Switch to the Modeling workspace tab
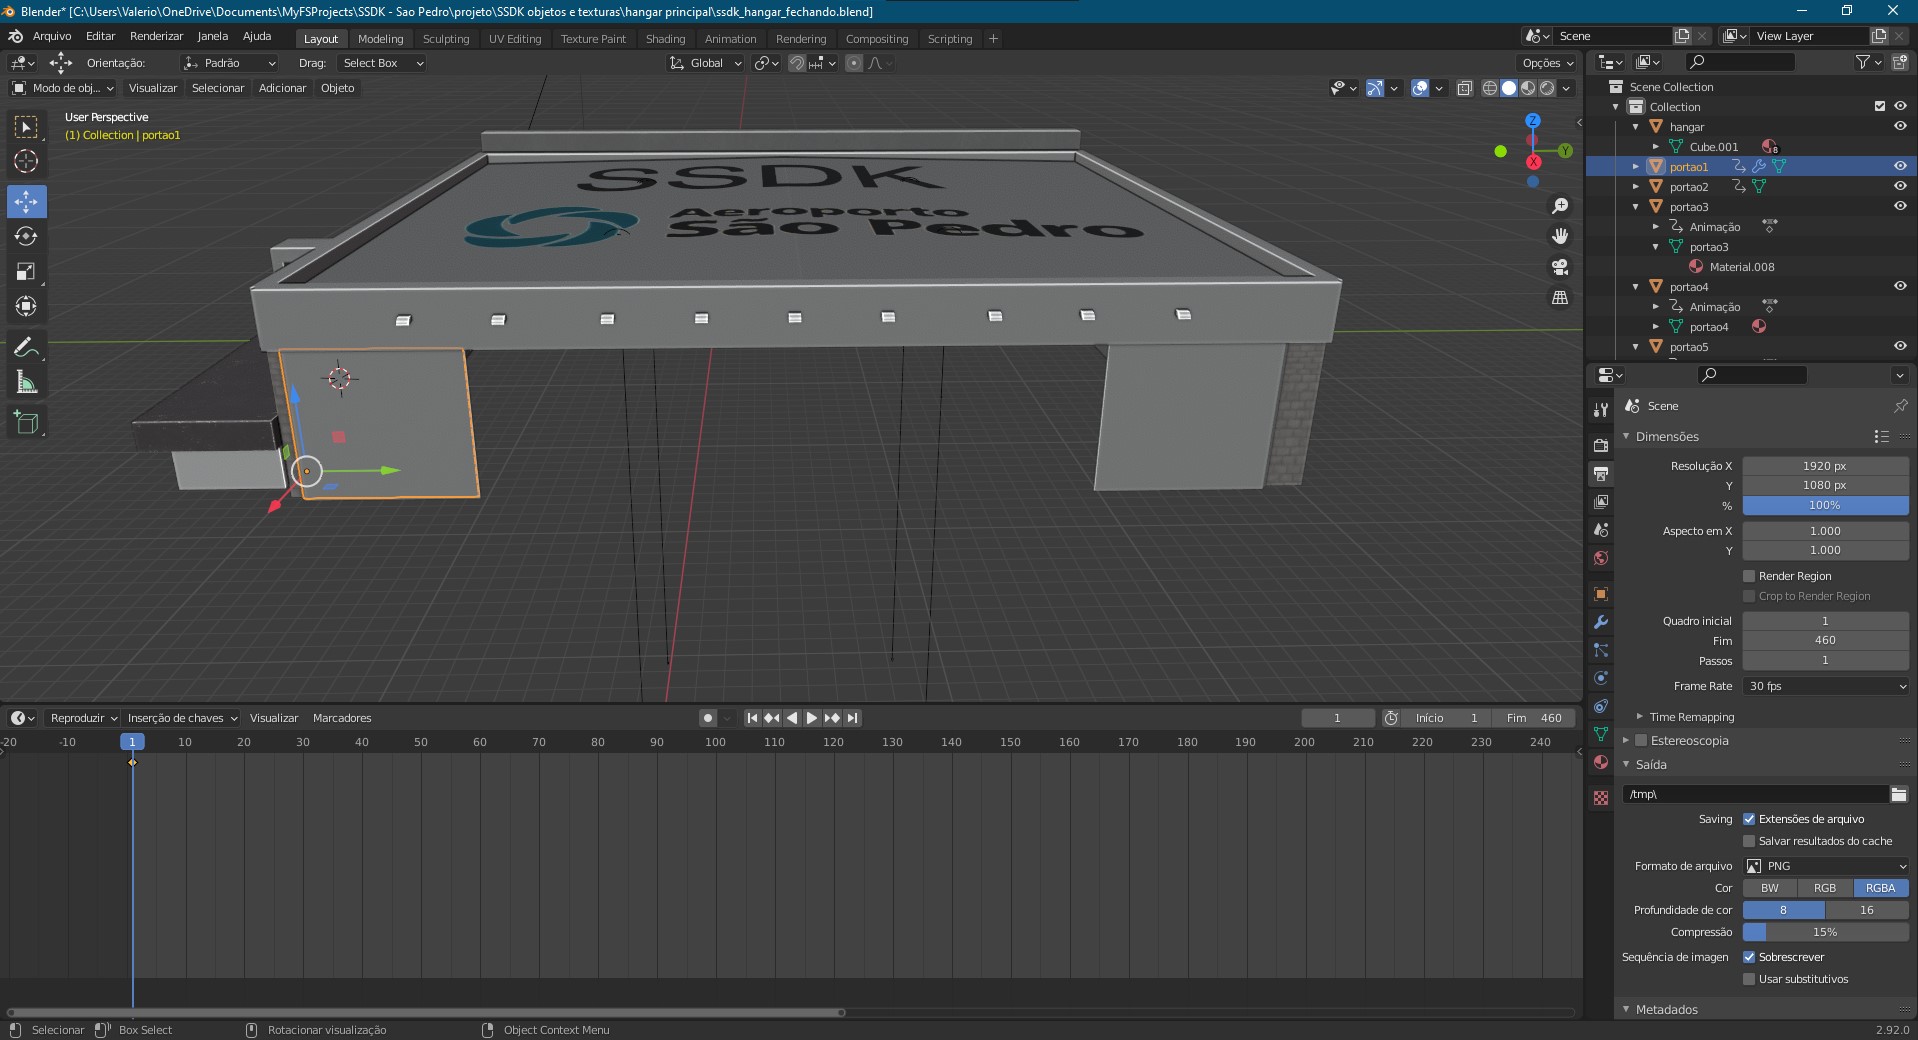 (381, 39)
